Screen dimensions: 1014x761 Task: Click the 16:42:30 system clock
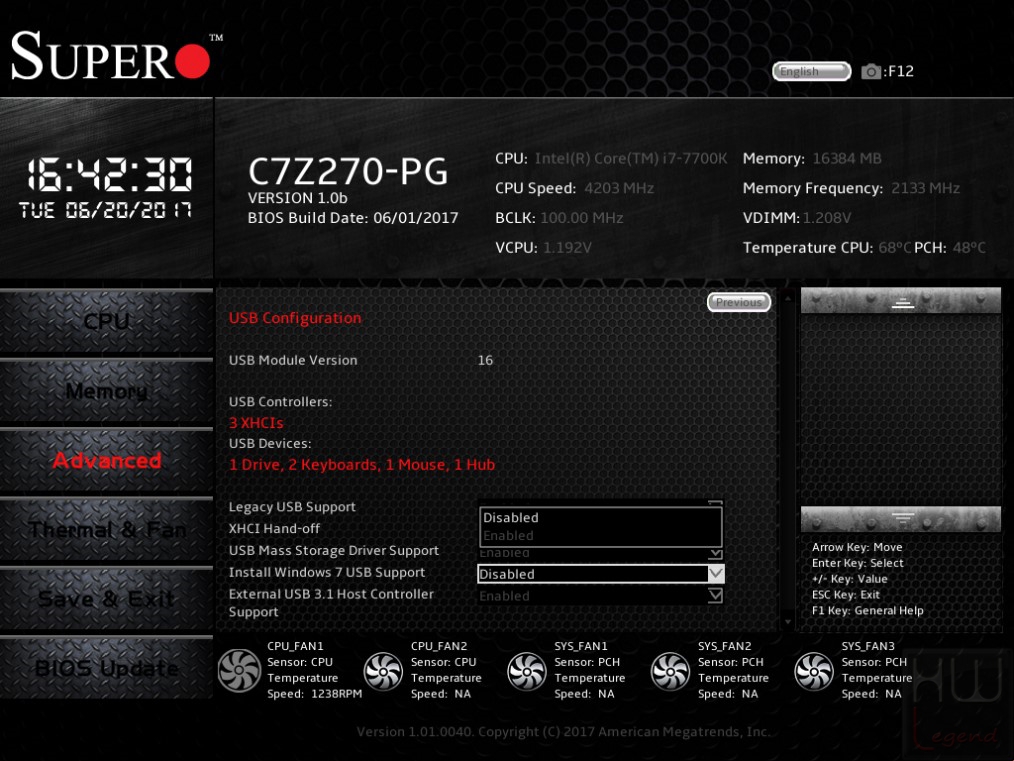(109, 175)
